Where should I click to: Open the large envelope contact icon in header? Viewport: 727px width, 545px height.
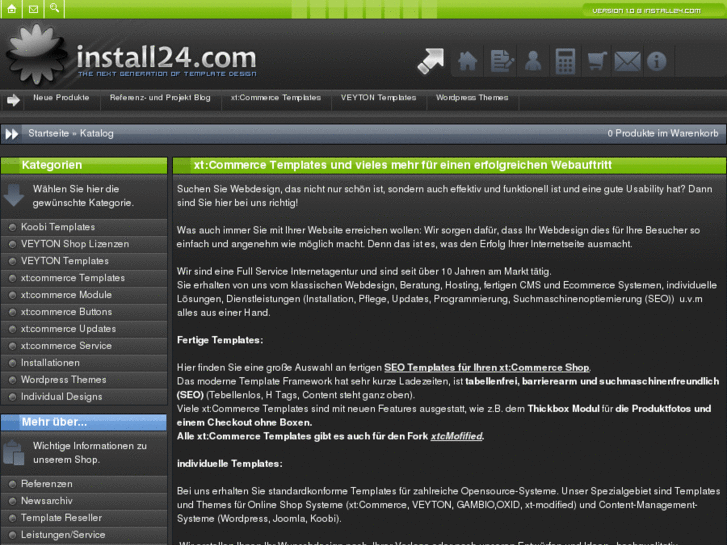(627, 61)
